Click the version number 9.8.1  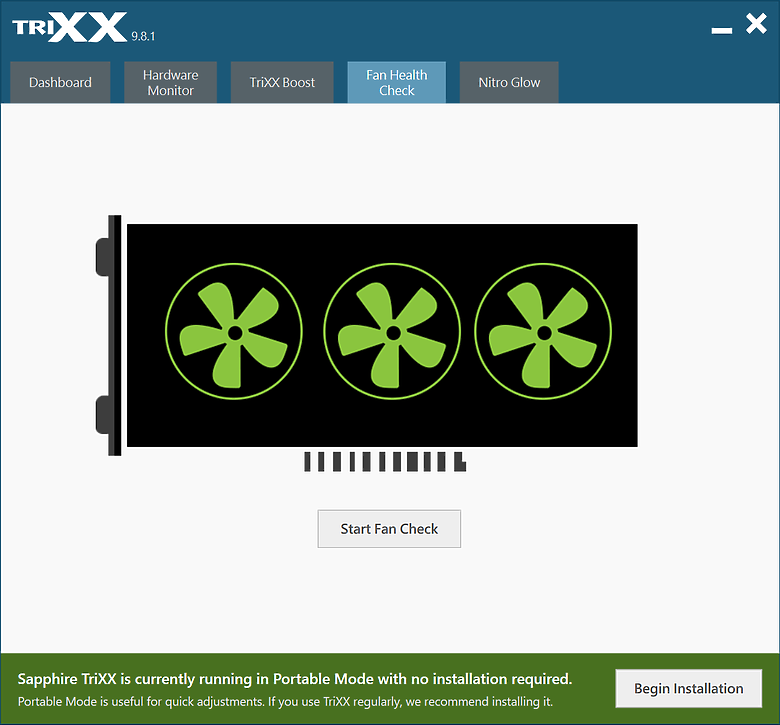tap(143, 36)
